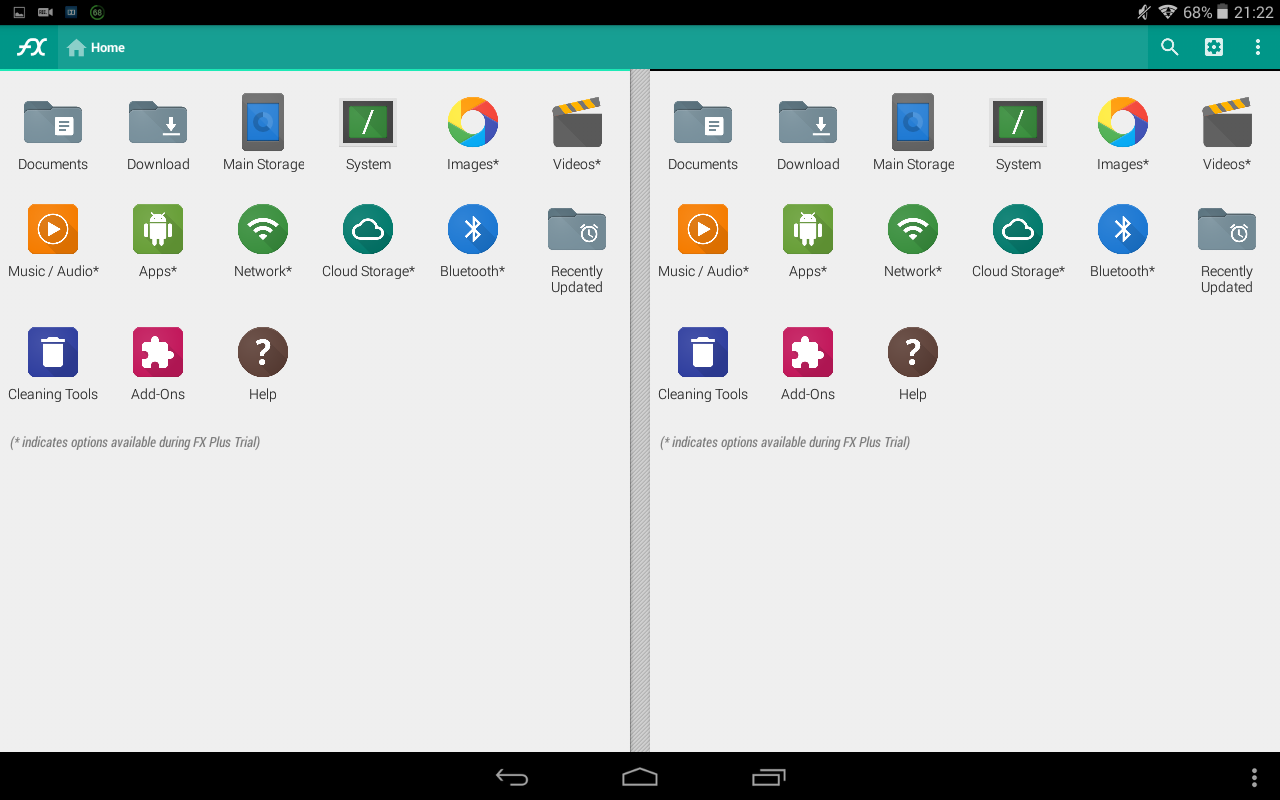The width and height of the screenshot is (1280, 800).
Task: Open Documents folder in right pane
Action: point(703,135)
